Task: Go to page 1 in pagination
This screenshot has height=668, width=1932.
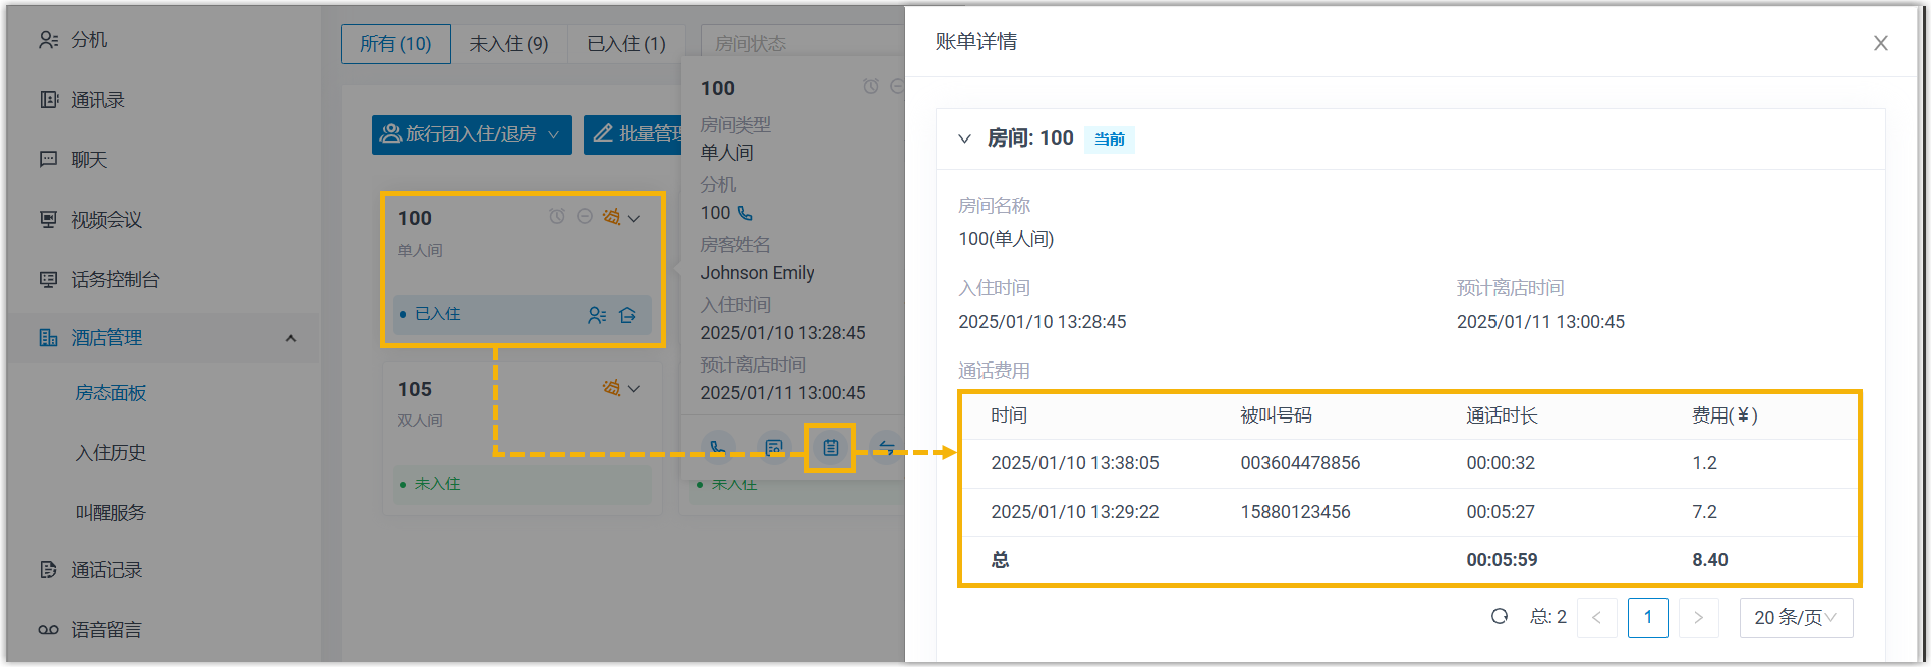Action: (1647, 618)
